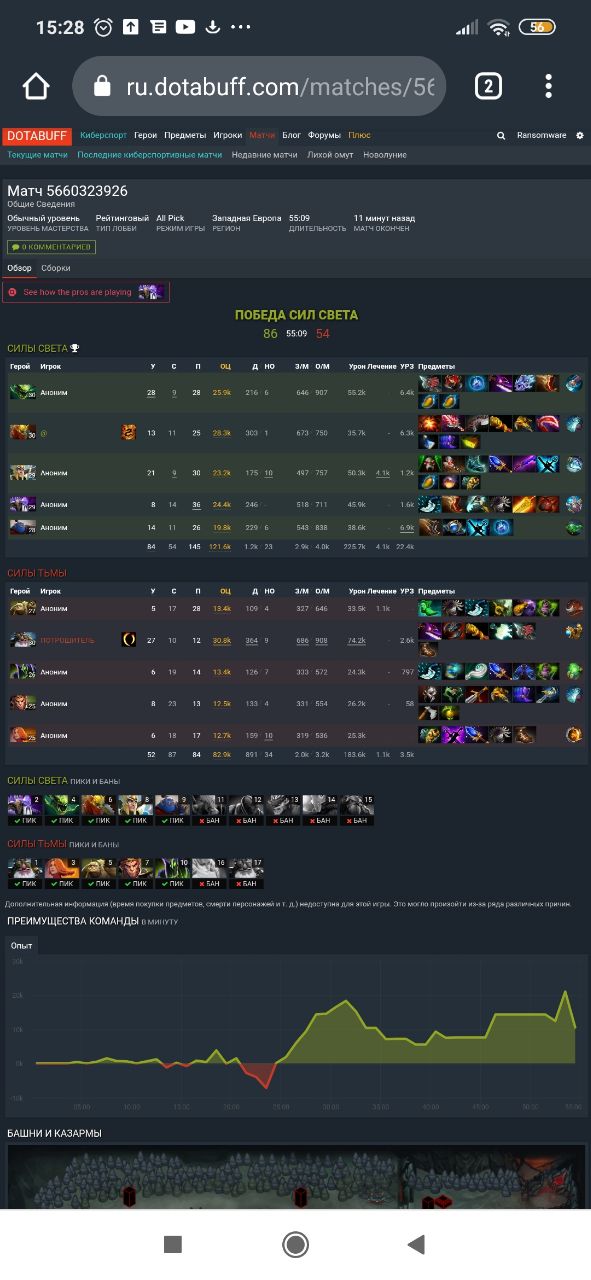The width and height of the screenshot is (591, 1280).
Task: Click the 0 КОММЕНТАРИЕВ button
Action: (x=51, y=247)
